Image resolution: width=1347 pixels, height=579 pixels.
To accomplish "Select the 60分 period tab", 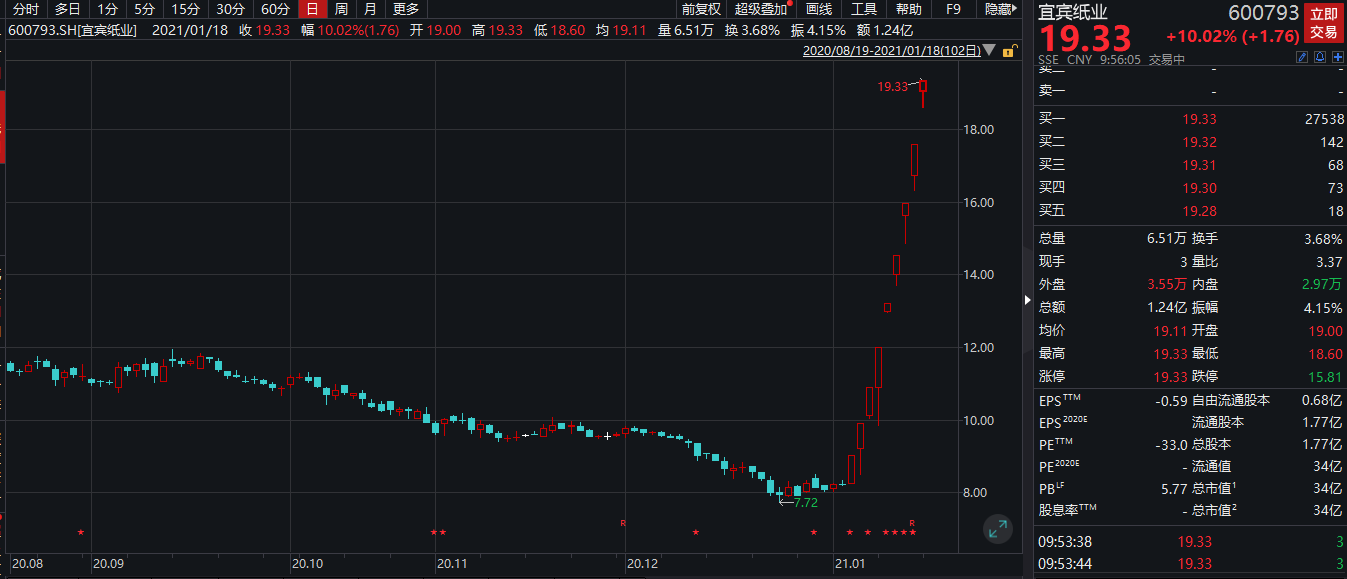I will 275,9.
